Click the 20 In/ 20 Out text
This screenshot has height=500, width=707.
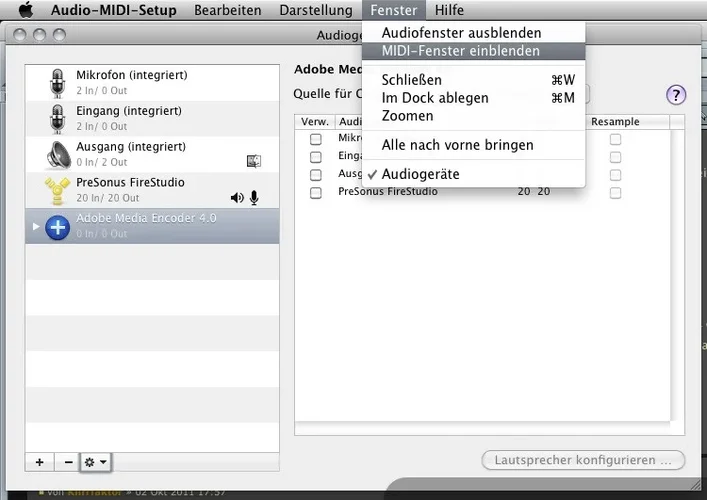pos(108,198)
